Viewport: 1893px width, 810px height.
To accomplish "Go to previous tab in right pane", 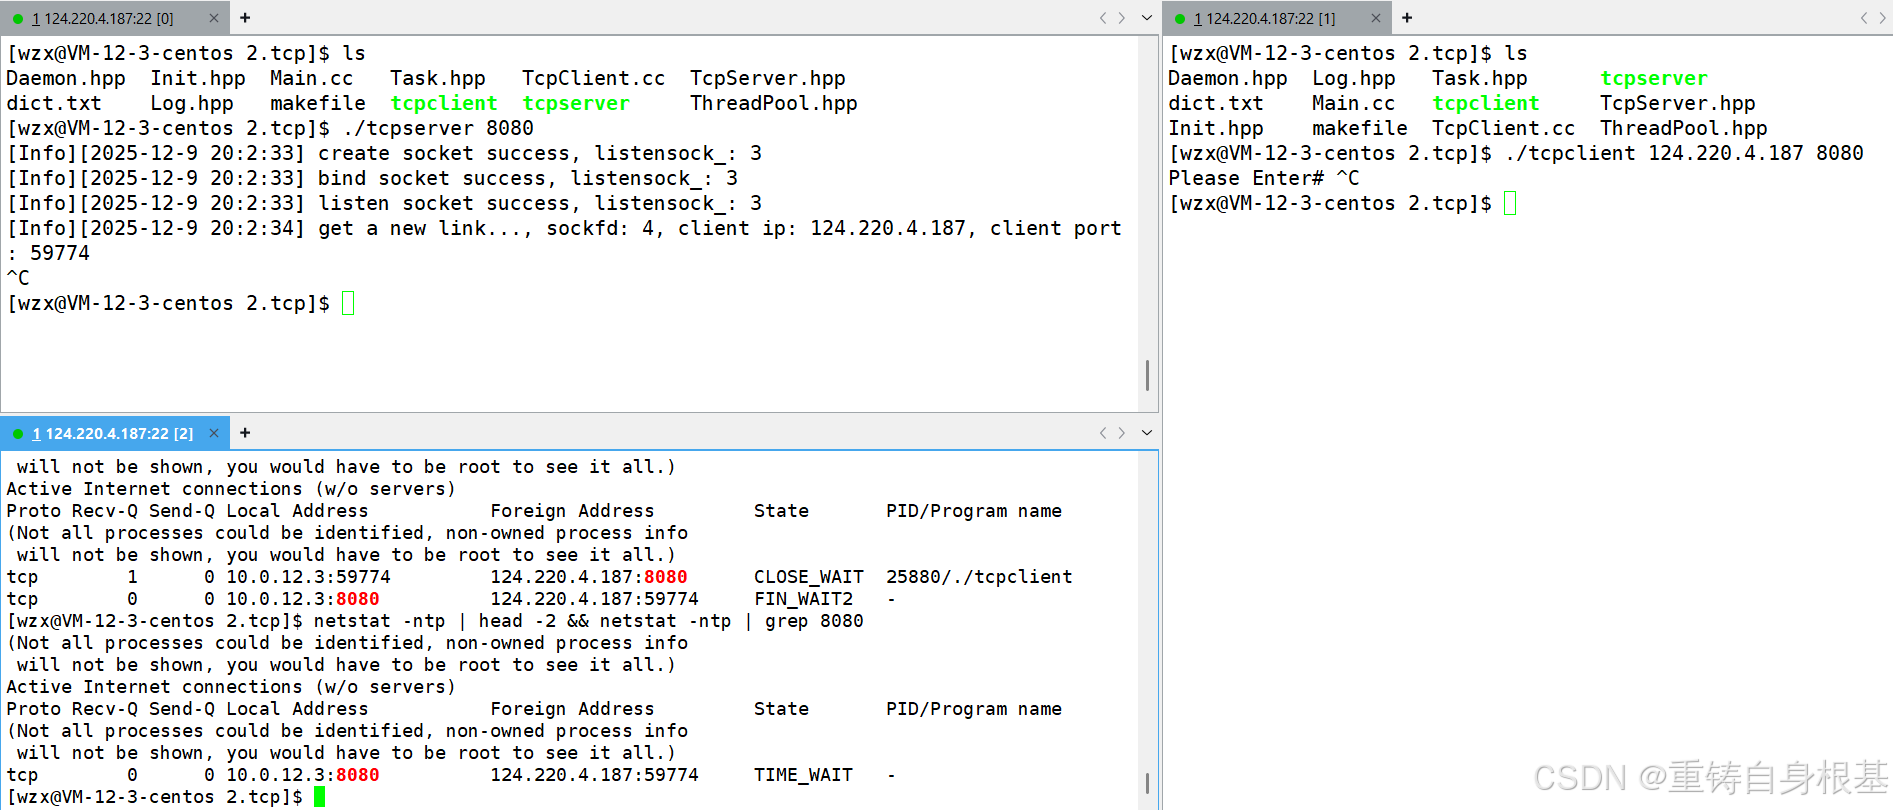I will 1865,18.
